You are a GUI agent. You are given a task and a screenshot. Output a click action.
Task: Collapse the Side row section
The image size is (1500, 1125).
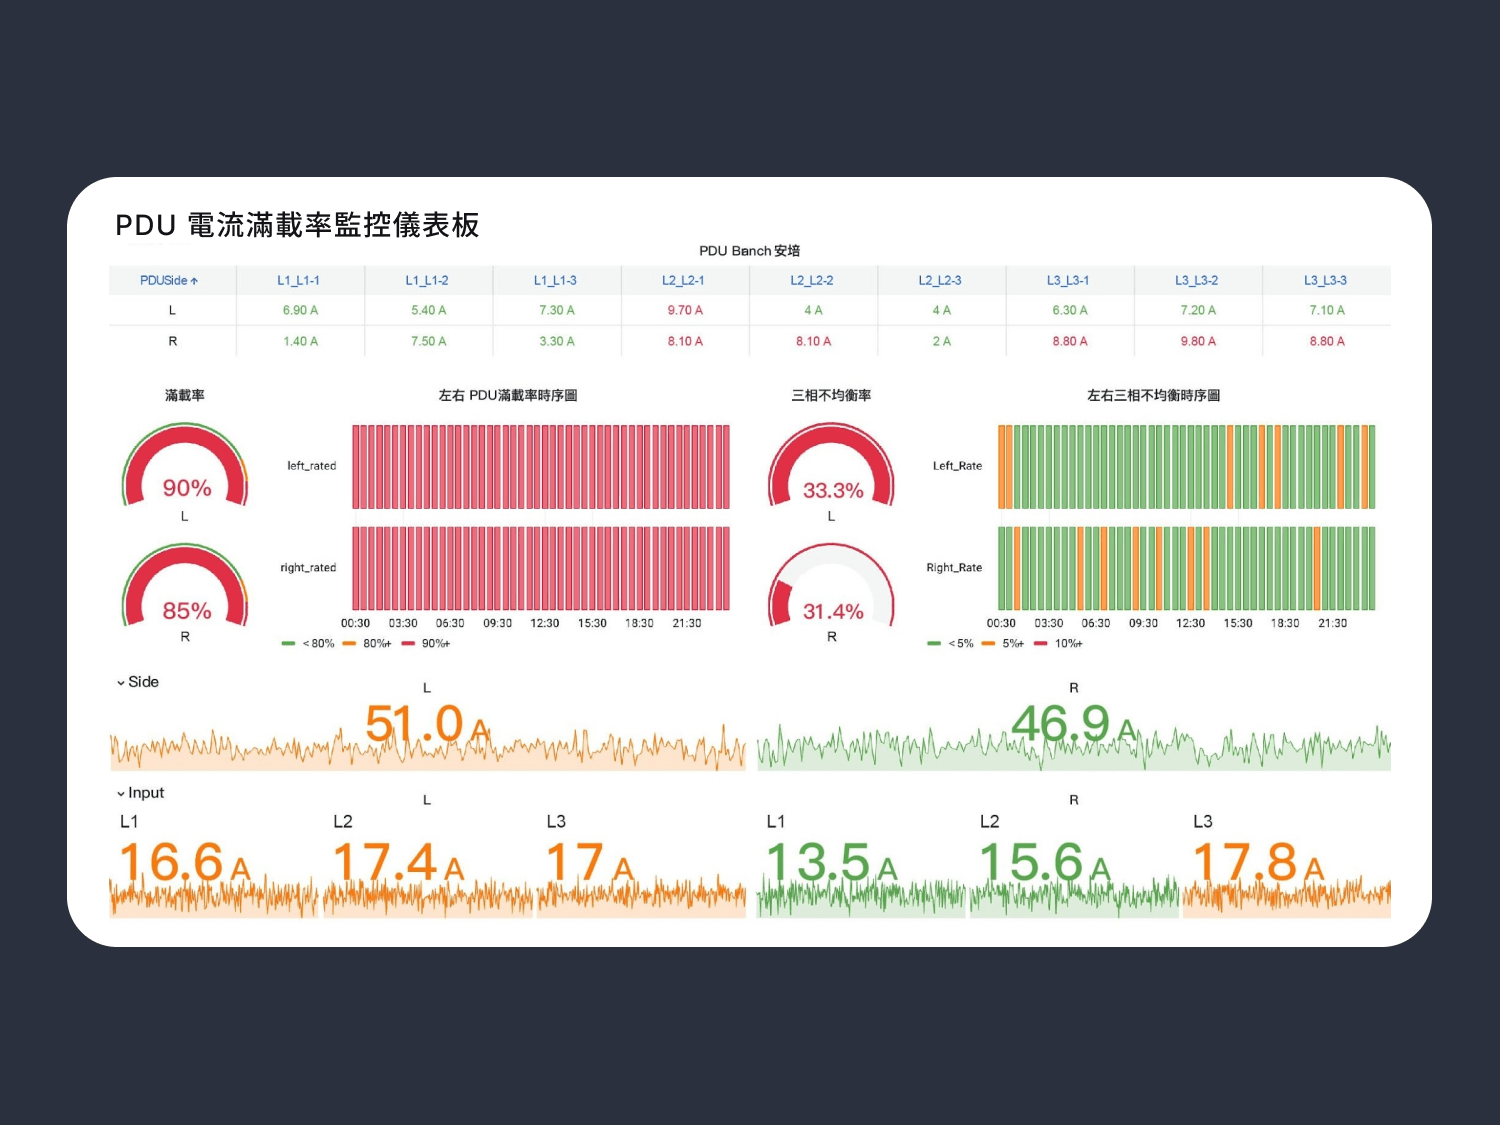[138, 682]
